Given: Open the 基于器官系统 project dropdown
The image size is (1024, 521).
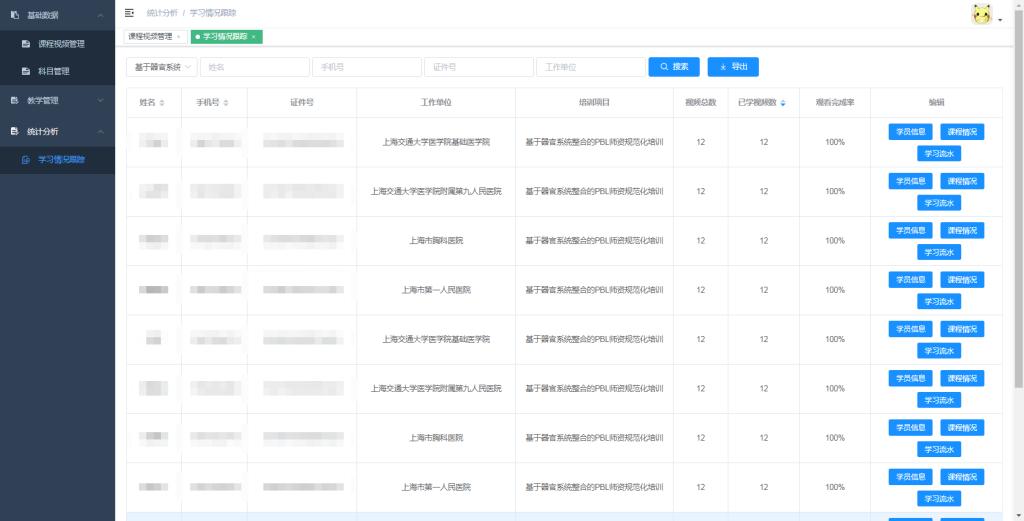Looking at the screenshot, I should click(162, 67).
